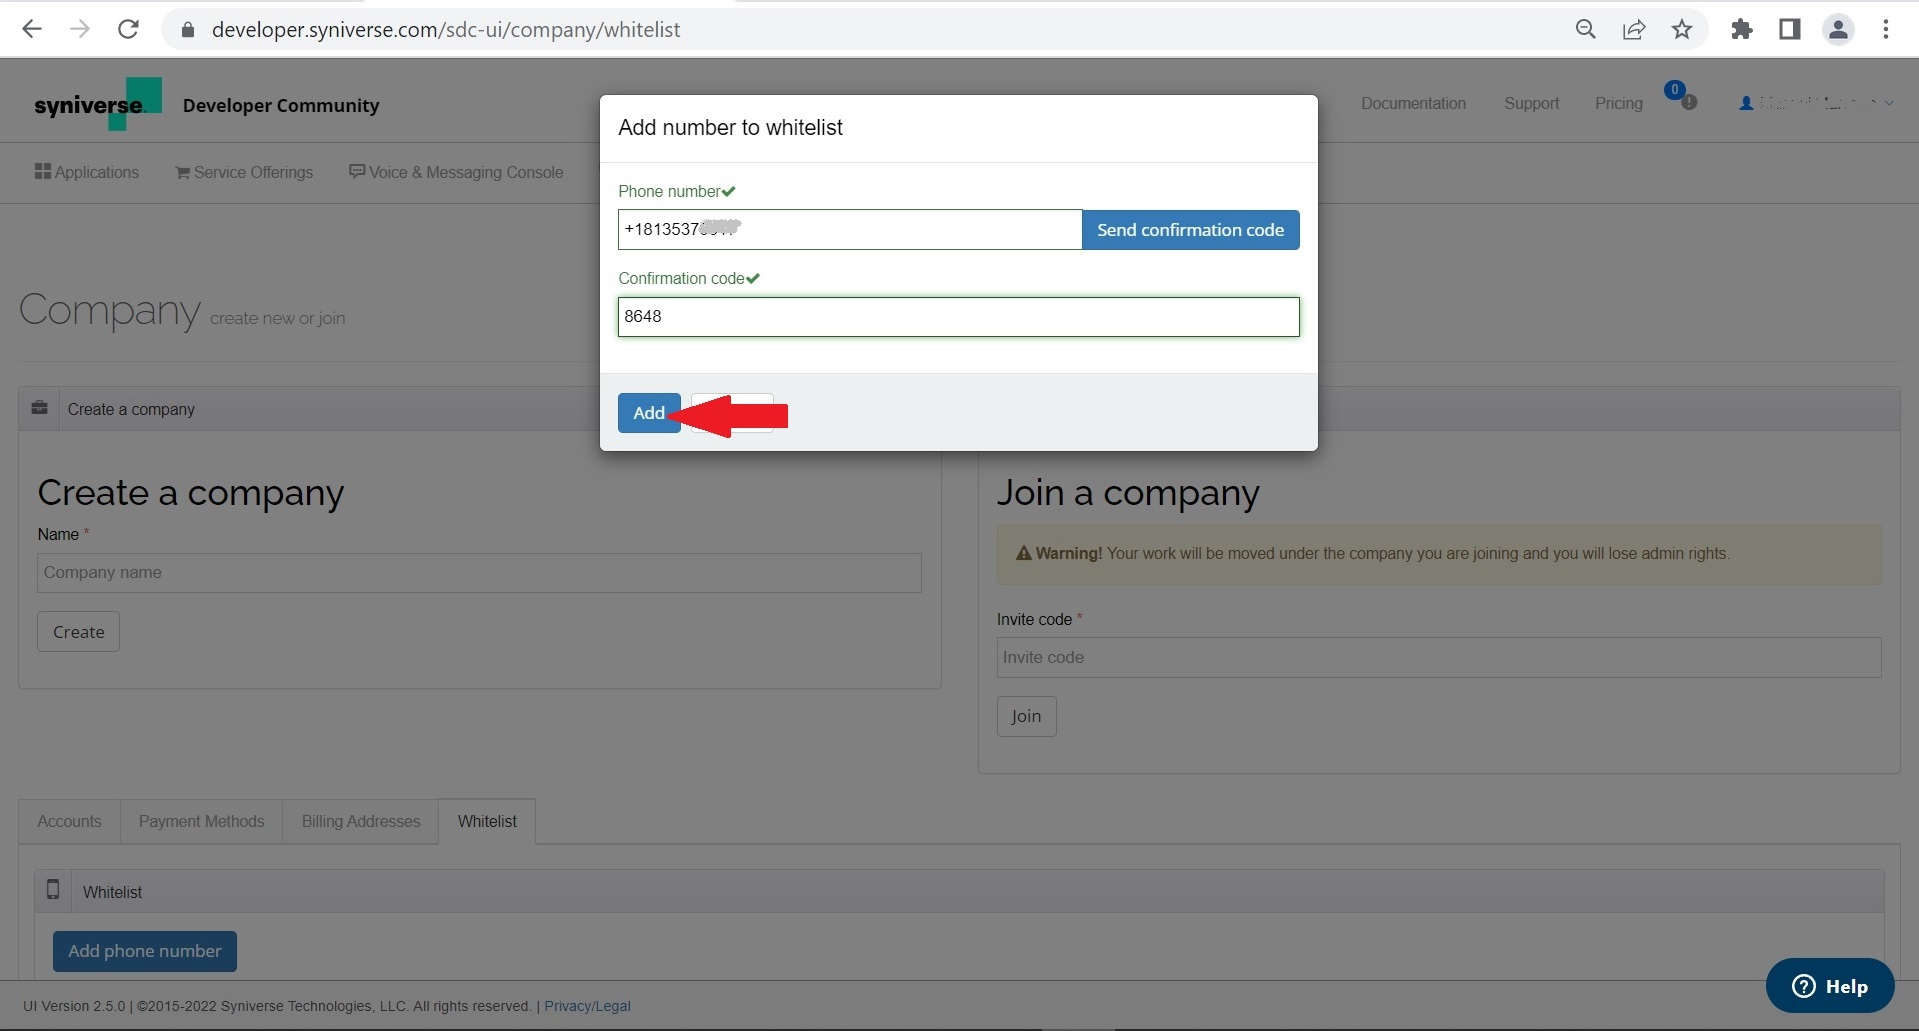This screenshot has height=1031, width=1919.
Task: Open Voice & Messaging Console
Action: coord(456,172)
